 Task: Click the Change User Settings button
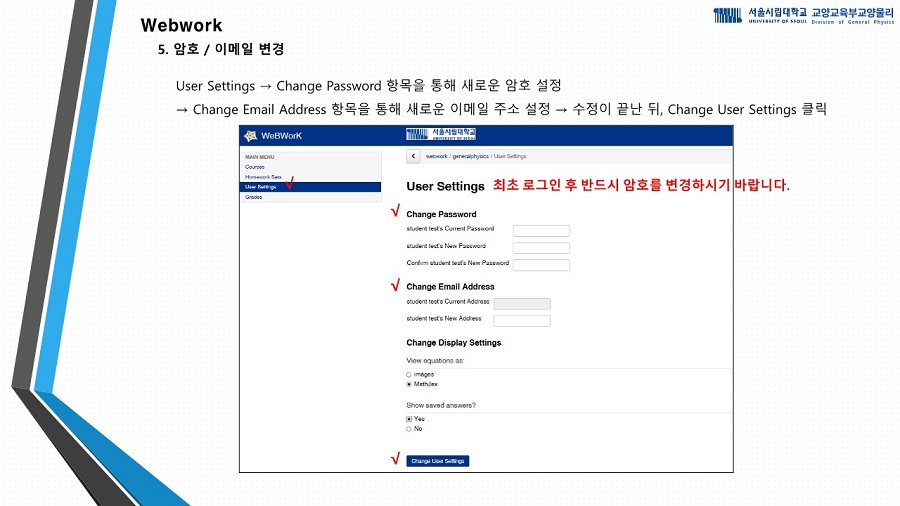point(438,461)
